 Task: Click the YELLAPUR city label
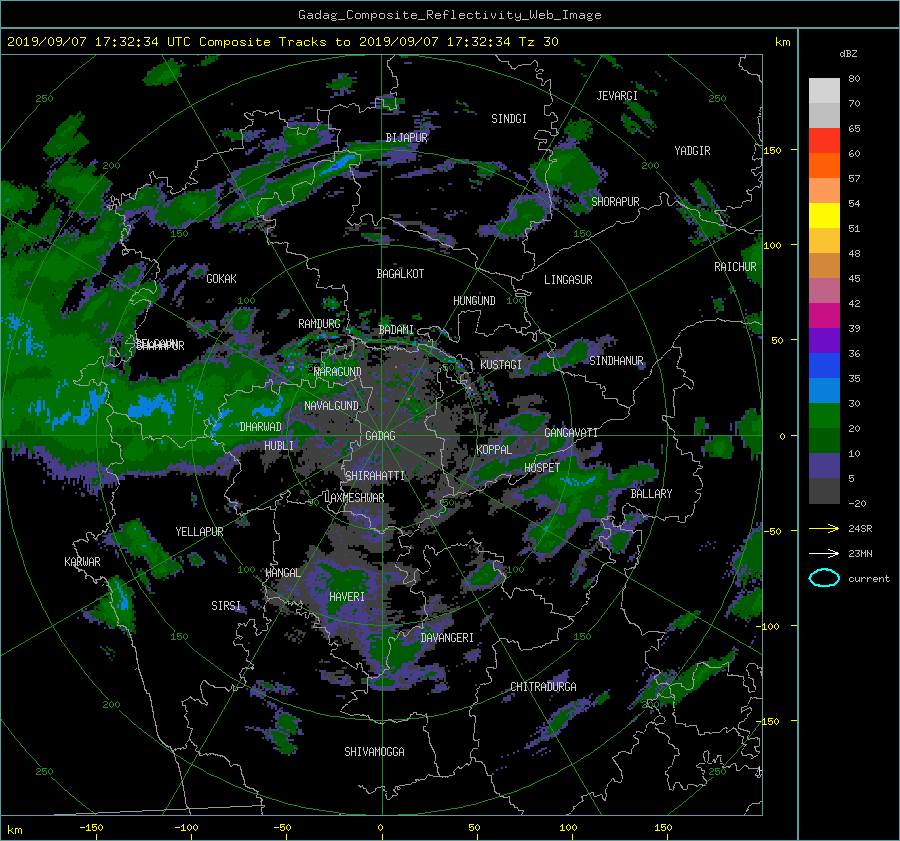tap(199, 532)
